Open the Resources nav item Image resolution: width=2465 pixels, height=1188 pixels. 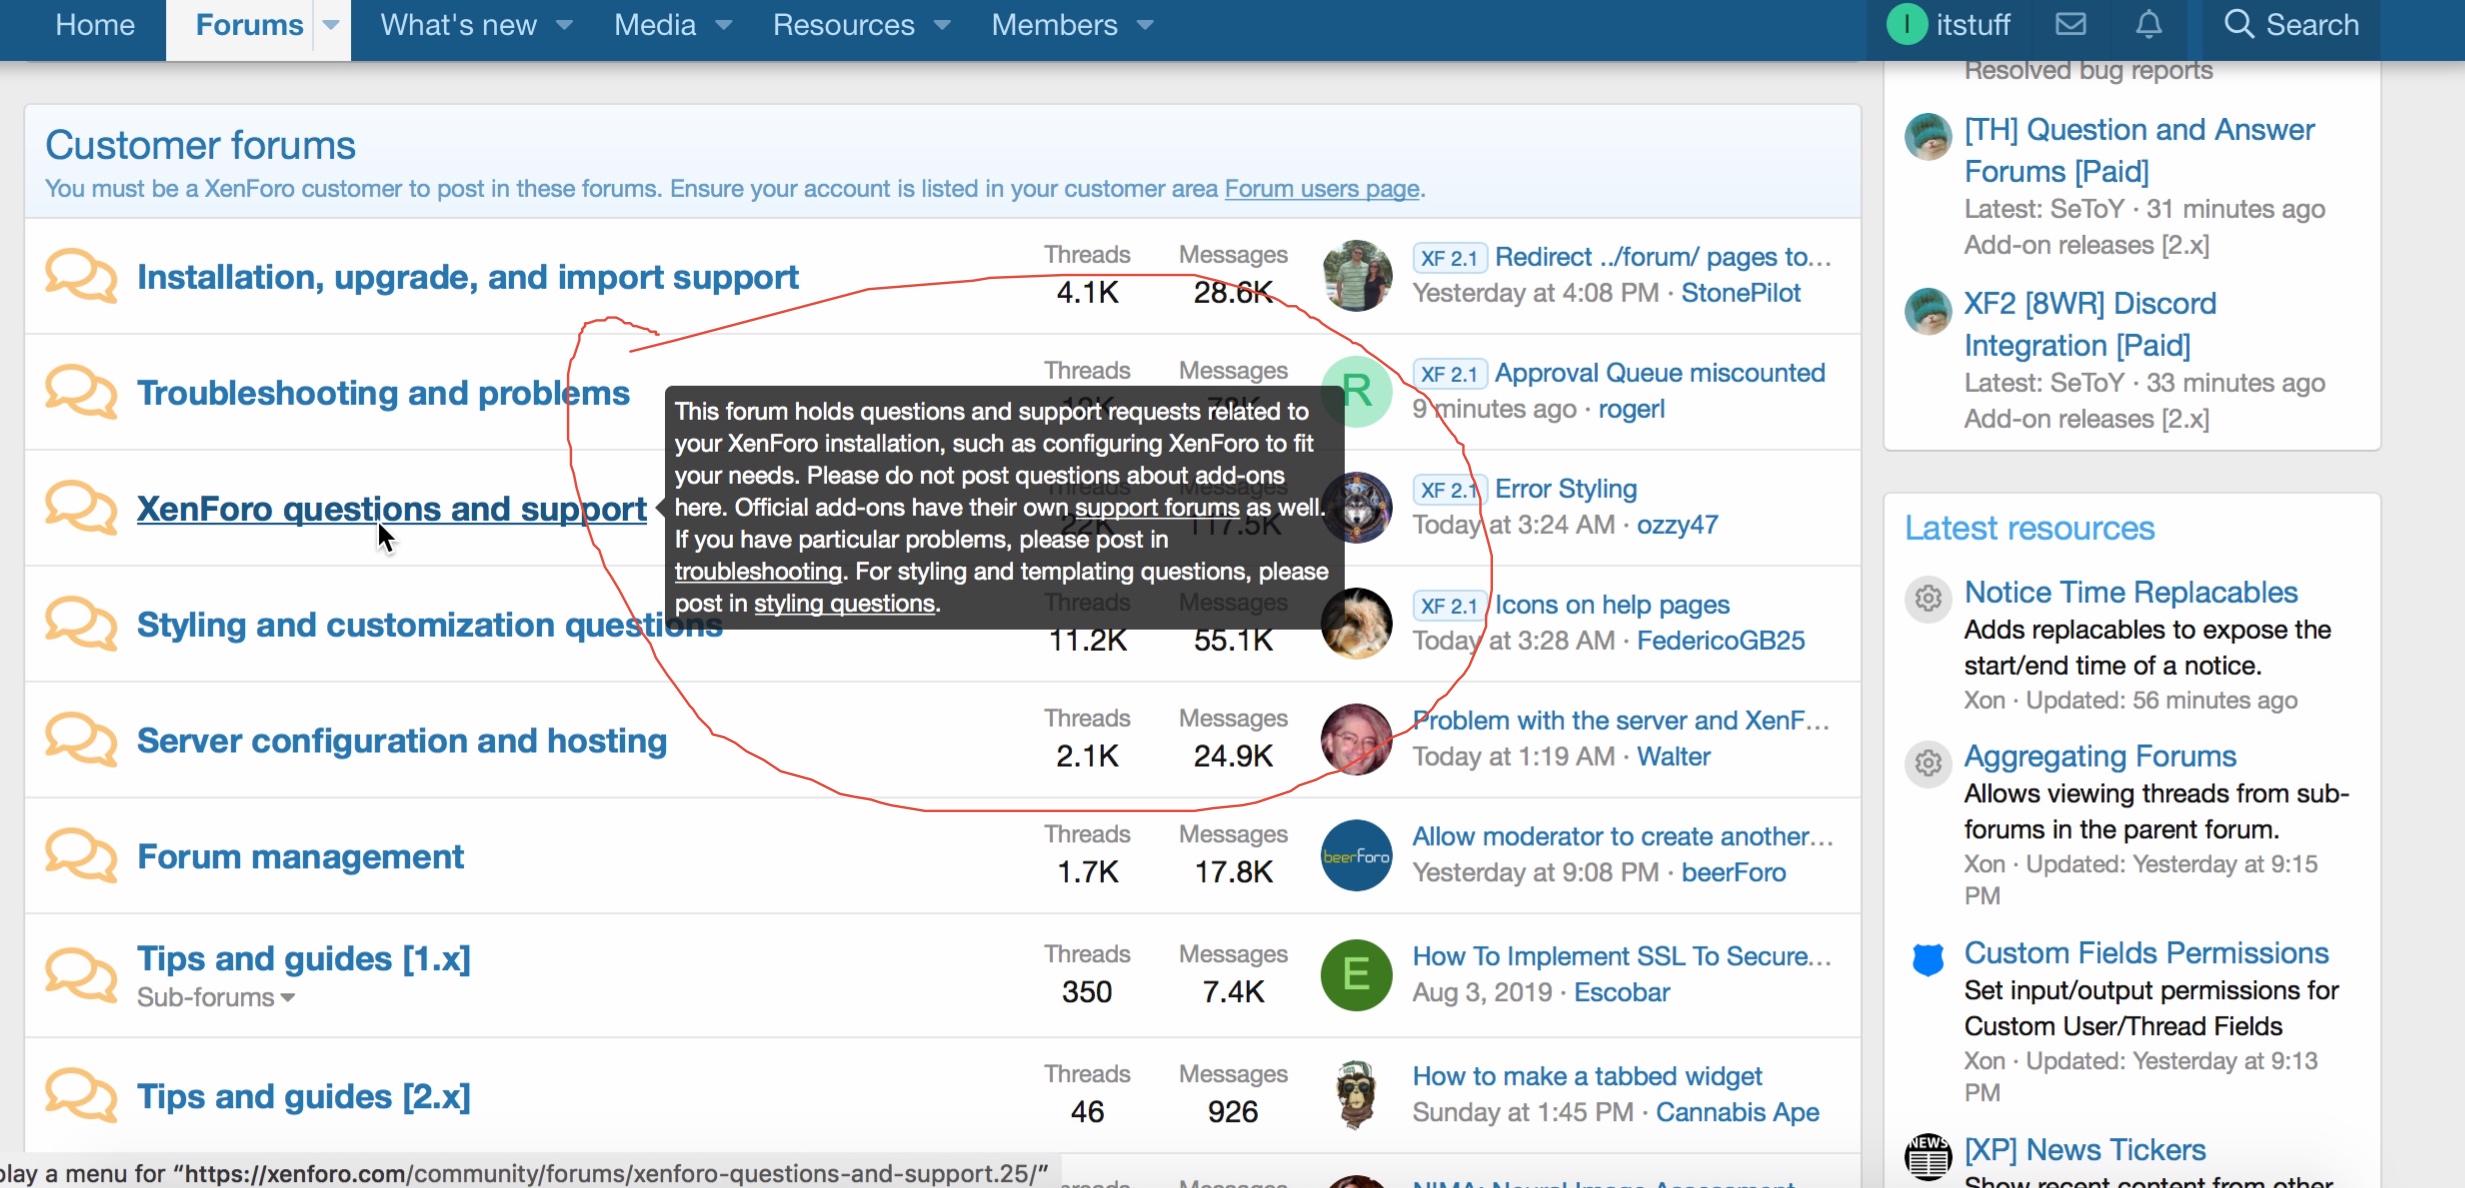click(843, 24)
